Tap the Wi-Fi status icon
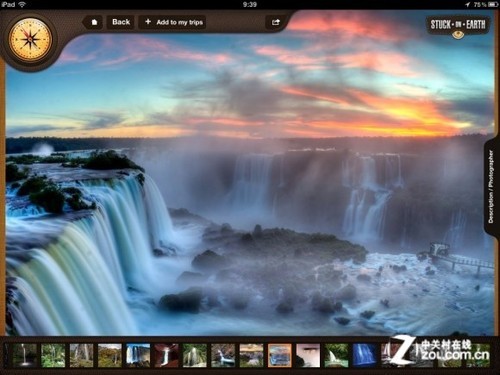 [x=22, y=4]
